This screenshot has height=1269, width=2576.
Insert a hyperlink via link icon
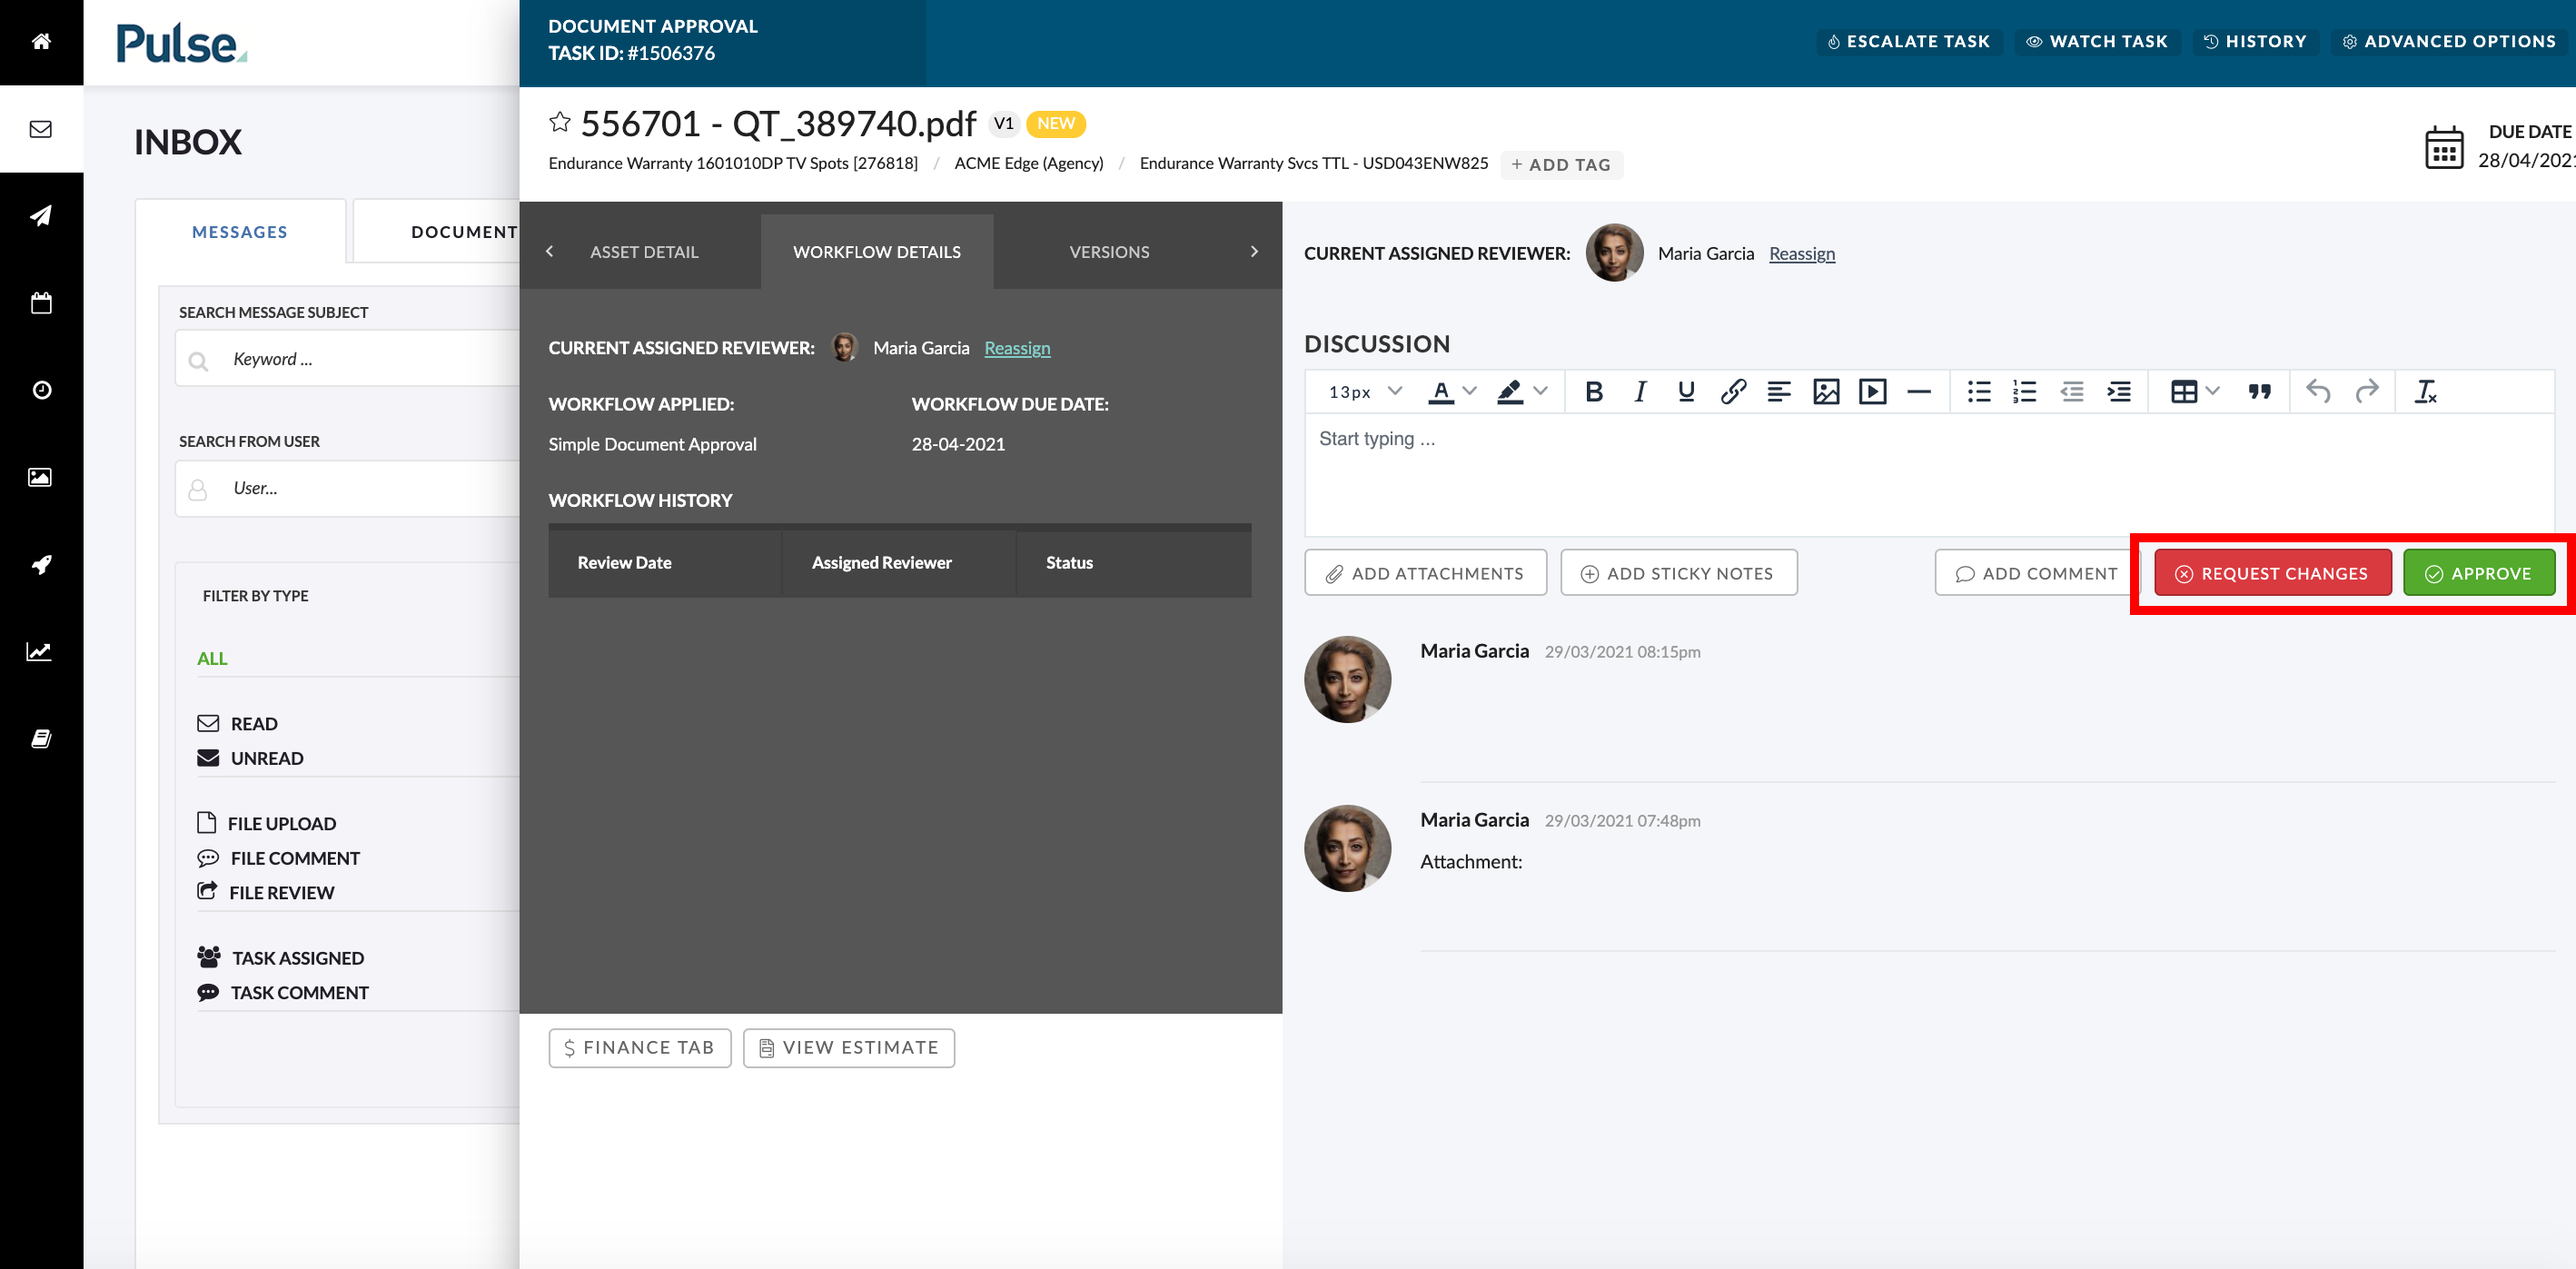coord(1733,392)
